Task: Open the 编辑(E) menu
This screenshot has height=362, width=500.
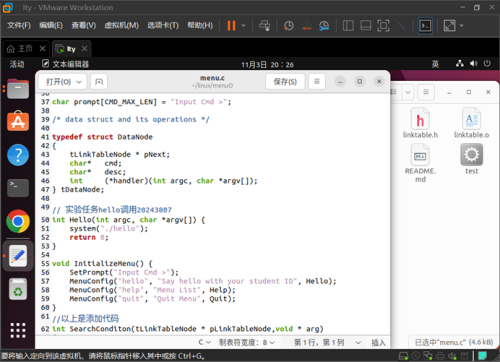Action: (x=51, y=25)
